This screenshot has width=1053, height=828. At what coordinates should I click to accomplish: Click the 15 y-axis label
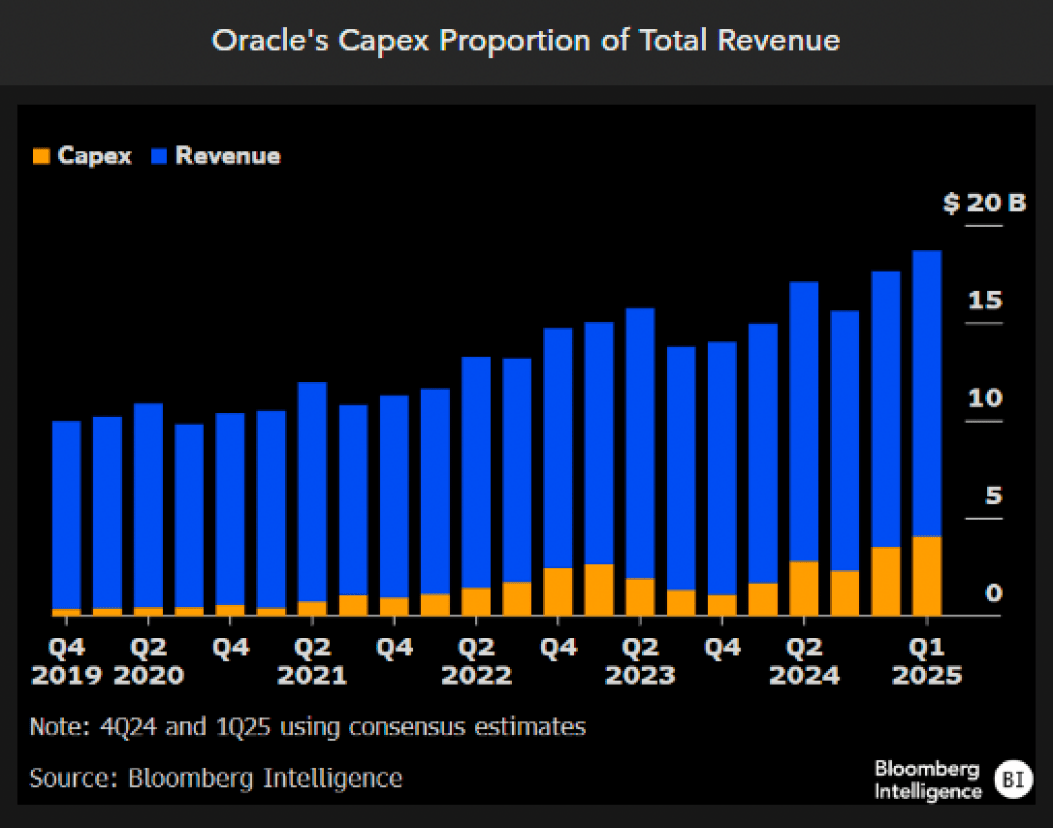click(x=985, y=300)
